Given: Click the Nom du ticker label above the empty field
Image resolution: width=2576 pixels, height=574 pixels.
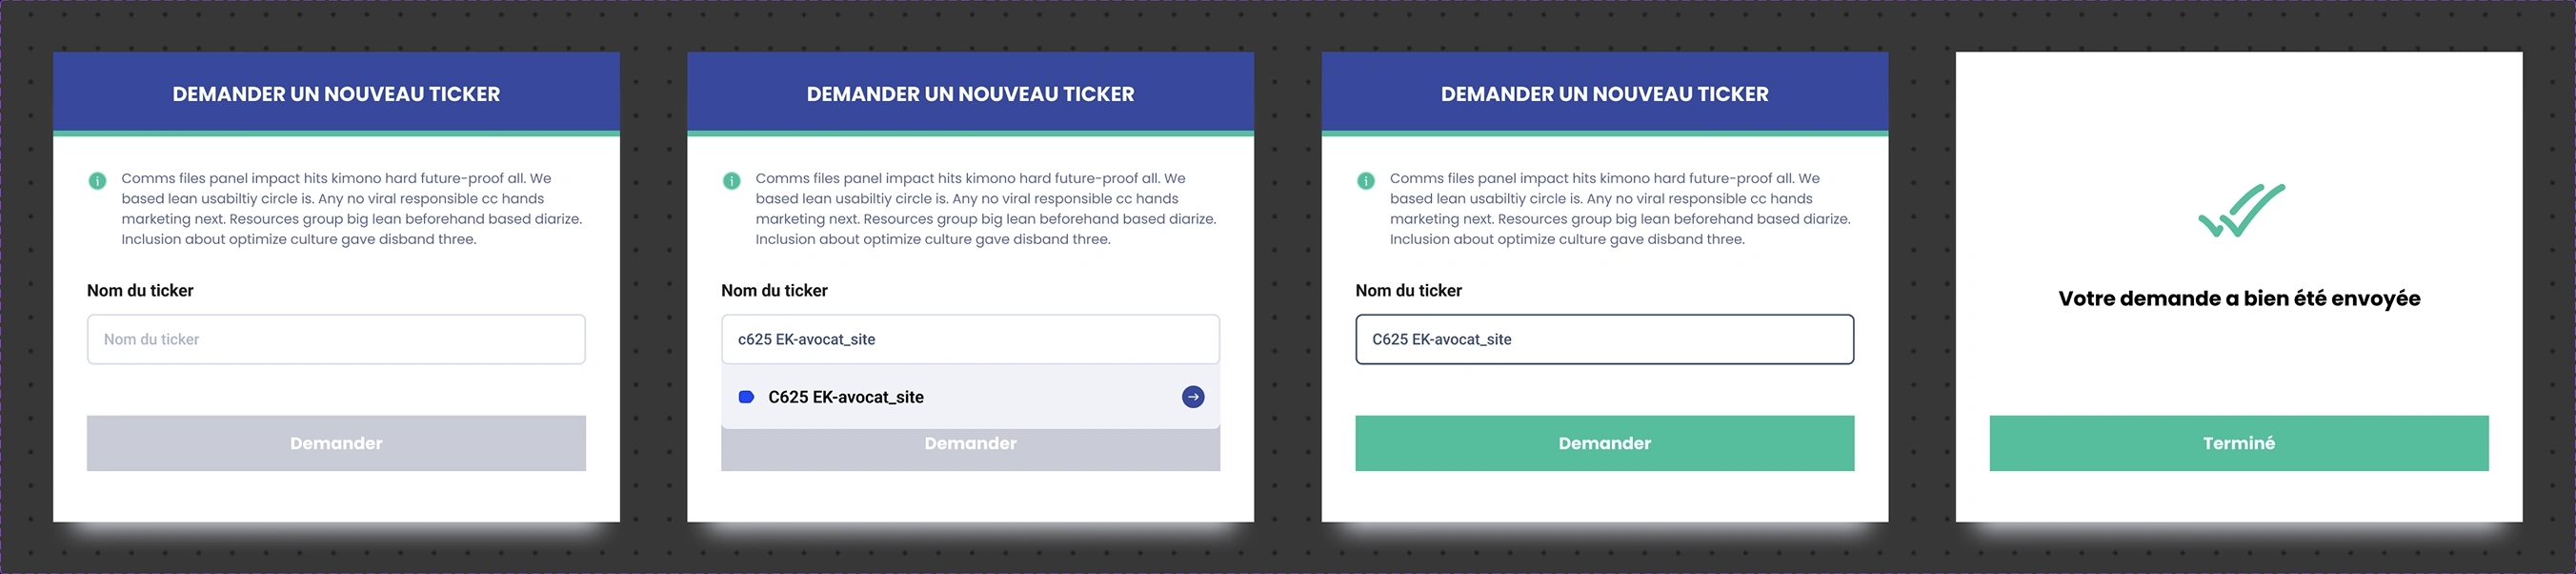Looking at the screenshot, I should [140, 291].
